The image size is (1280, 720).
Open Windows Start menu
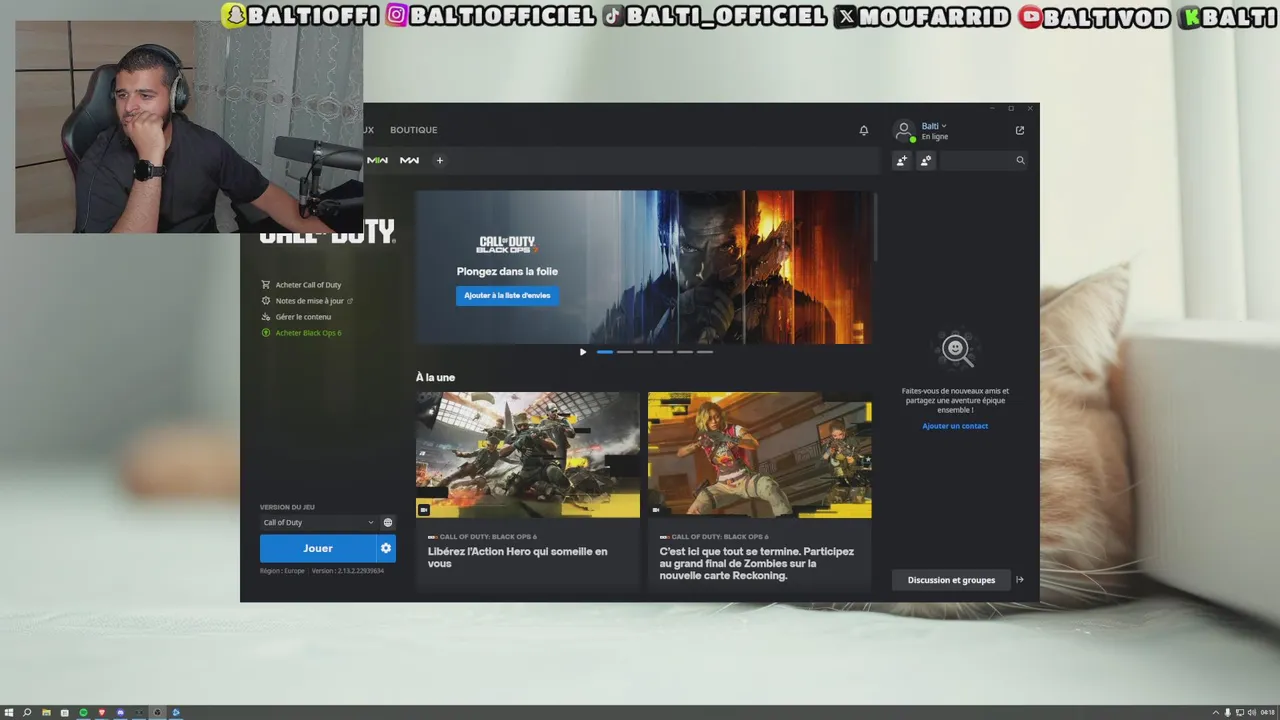[x=9, y=712]
